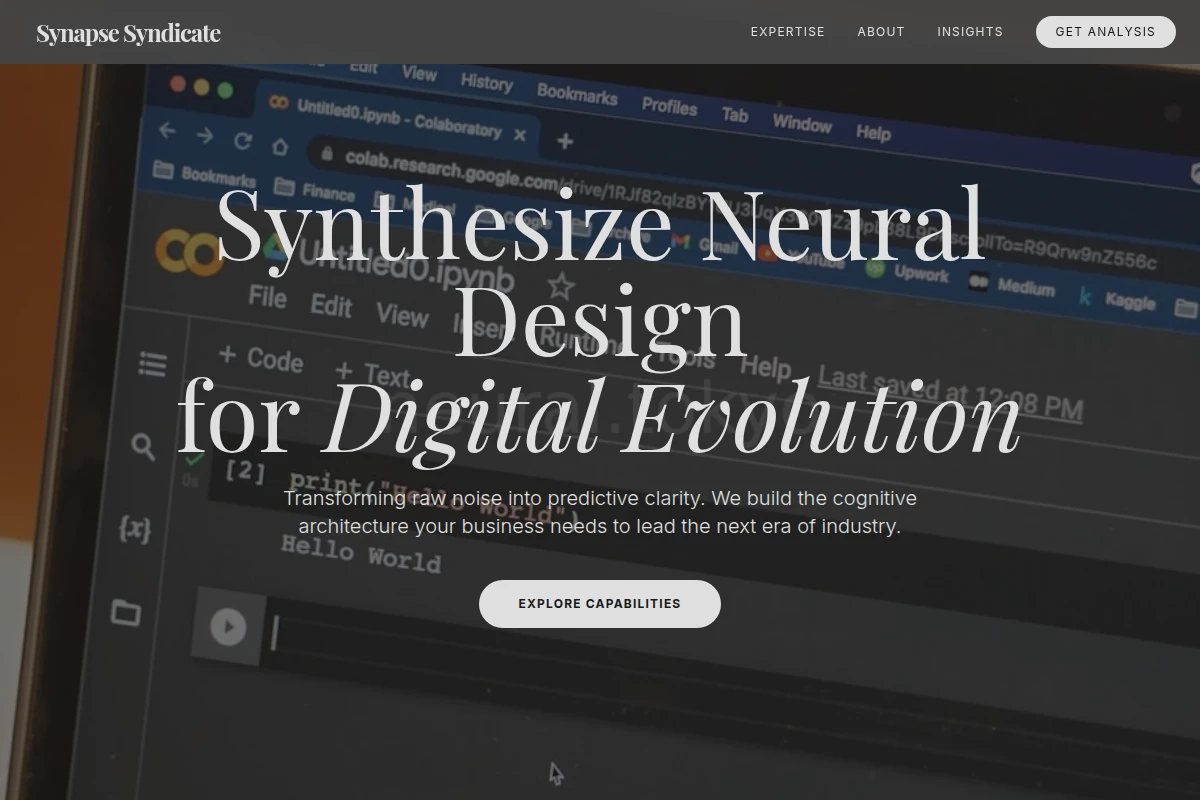The height and width of the screenshot is (800, 1200).
Task: Click the Explore Capabilities button
Action: coord(600,604)
